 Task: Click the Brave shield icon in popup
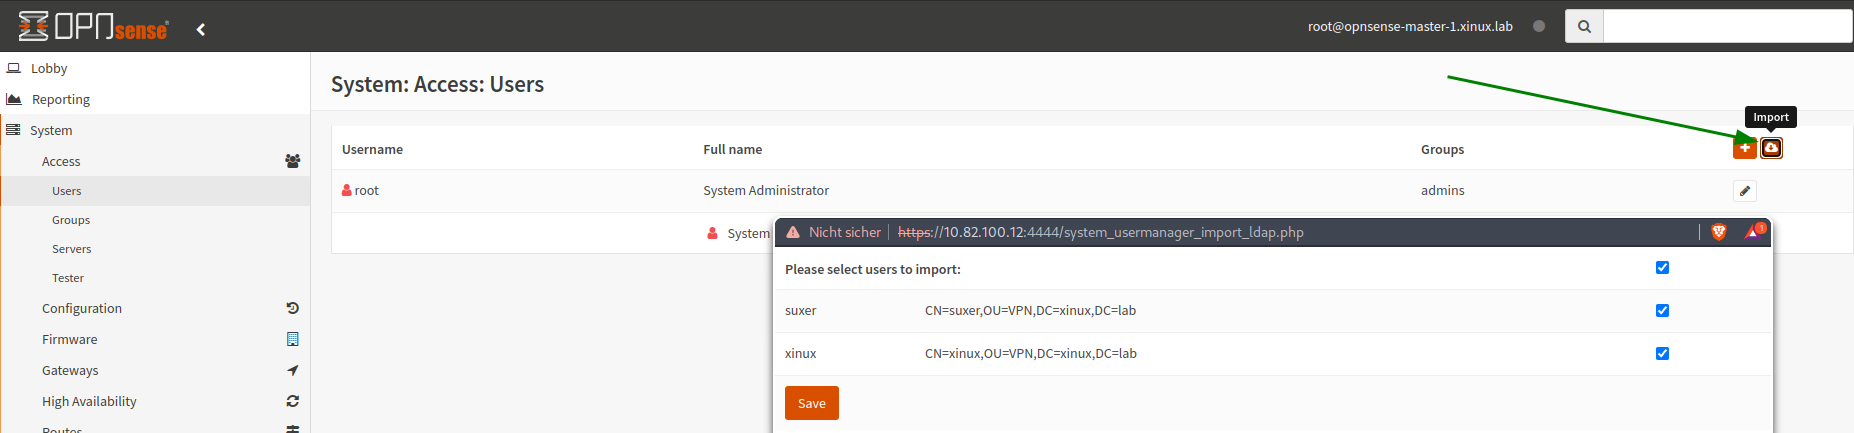(x=1719, y=232)
